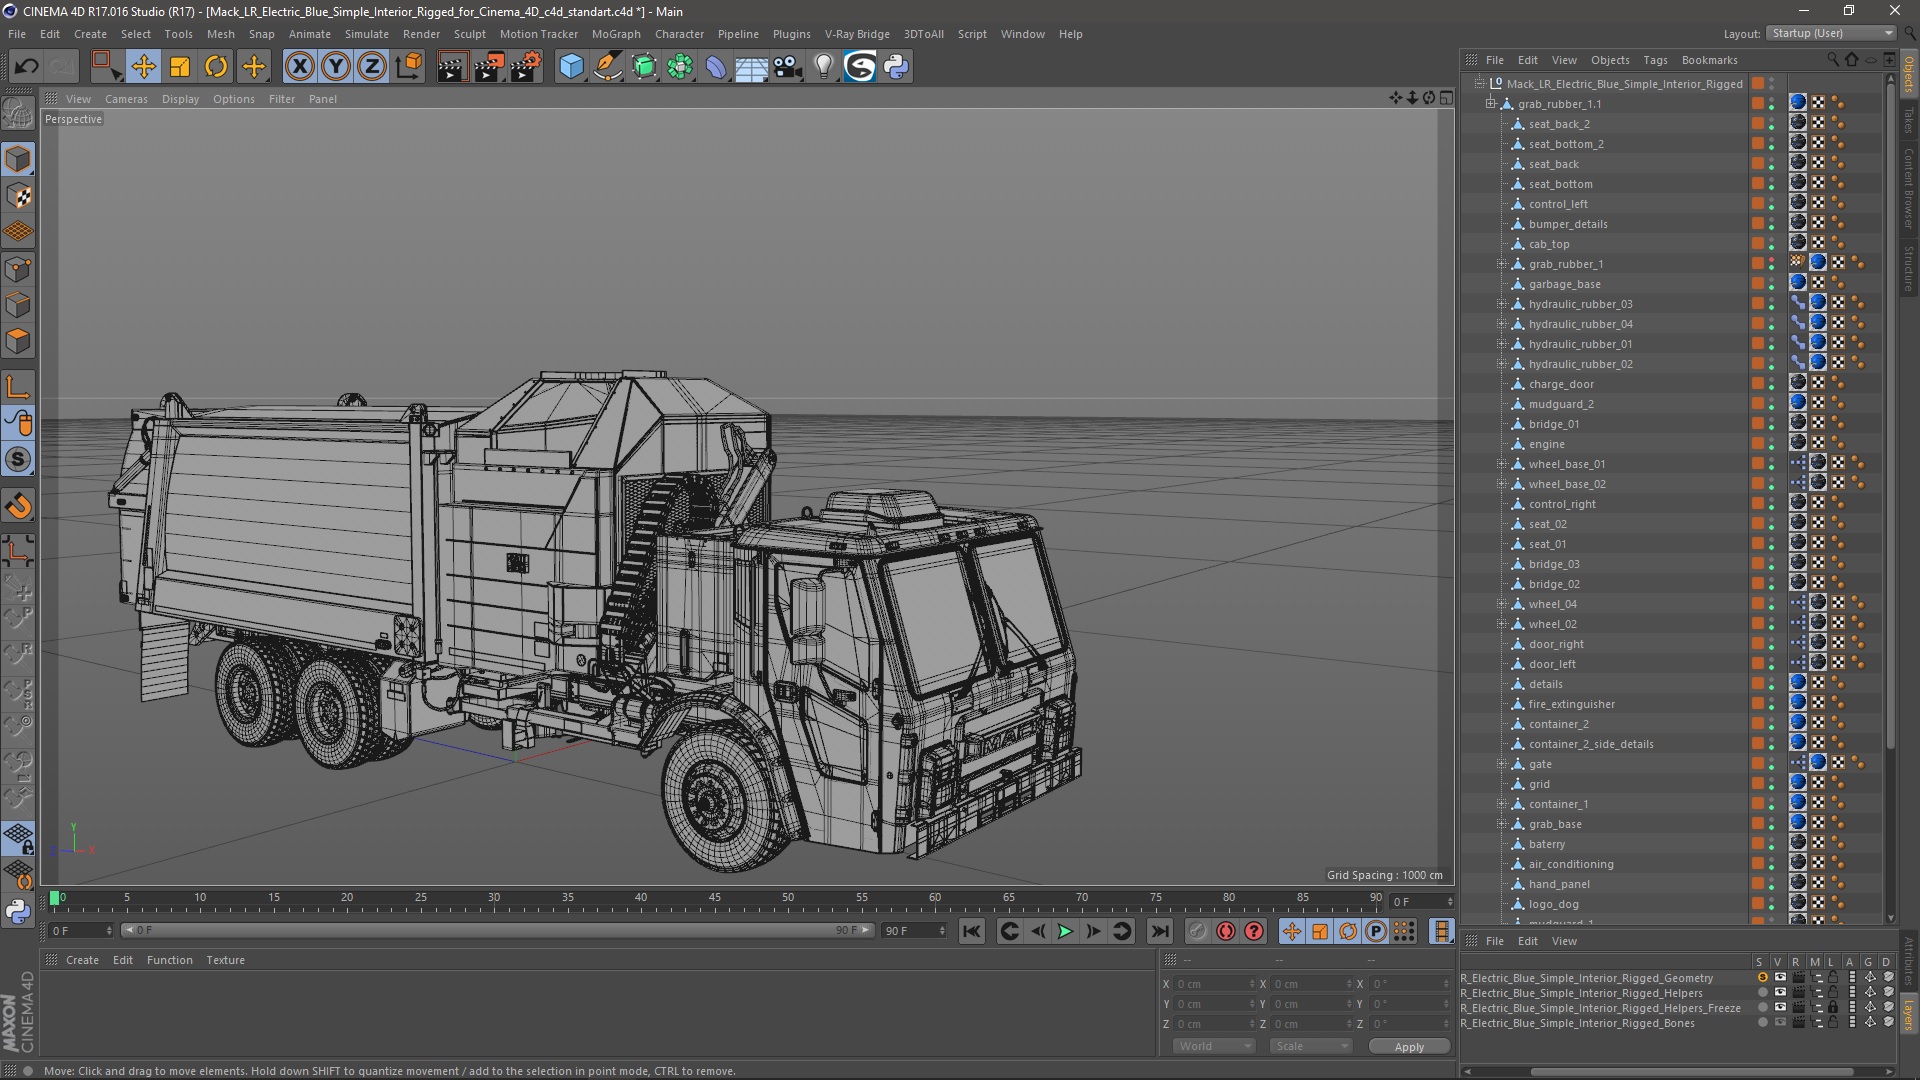
Task: Toggle visibility dots for engine object
Action: click(x=1772, y=444)
